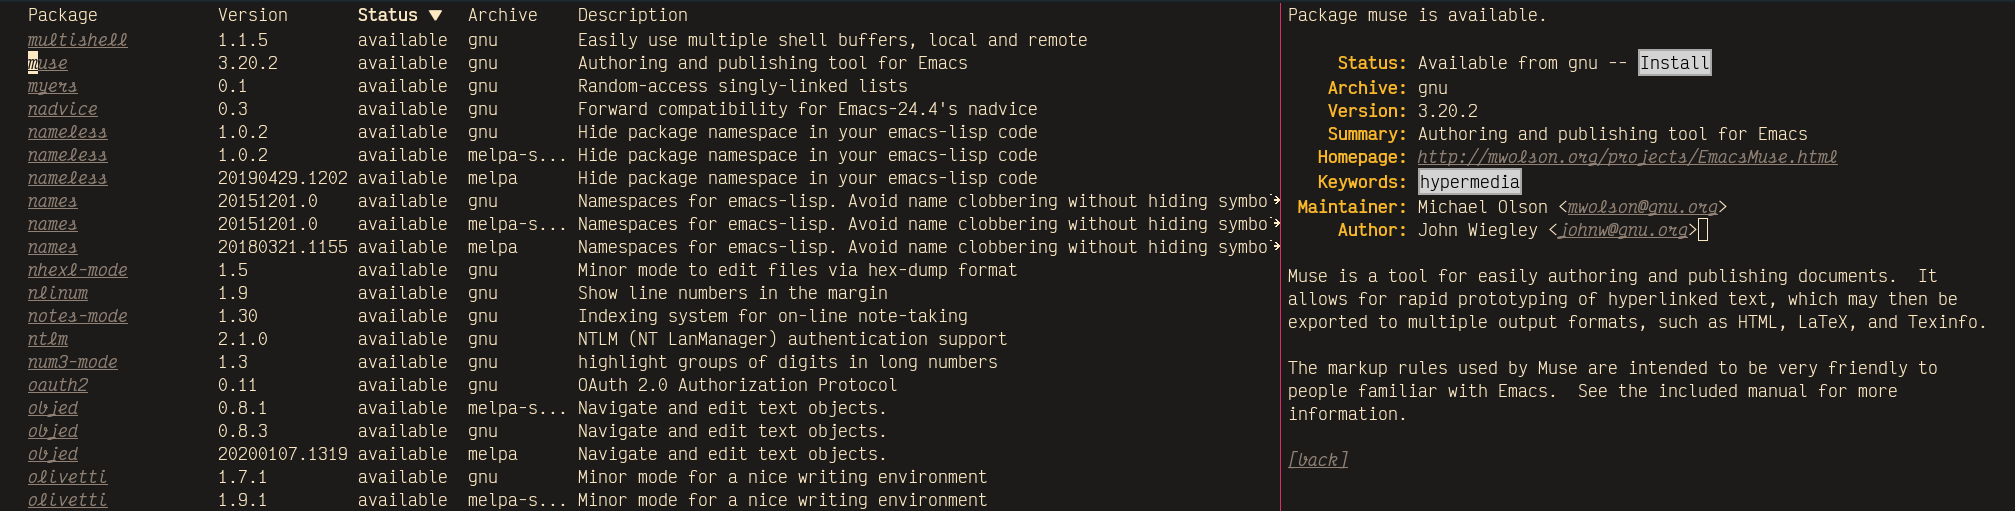The image size is (2015, 511).
Task: Click the Package column header
Action: [62, 15]
